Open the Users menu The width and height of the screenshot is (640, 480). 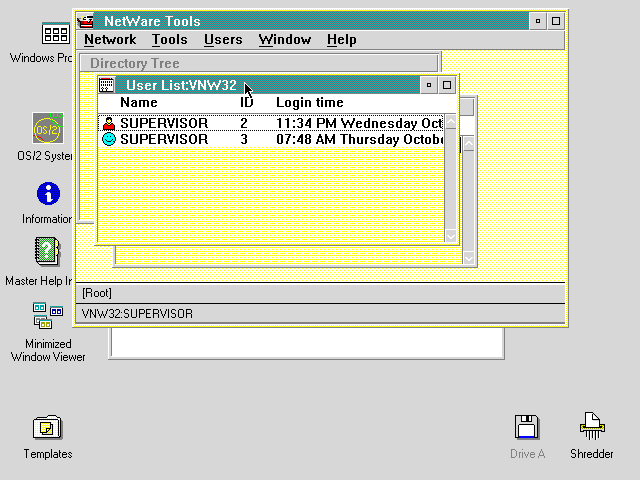click(223, 40)
